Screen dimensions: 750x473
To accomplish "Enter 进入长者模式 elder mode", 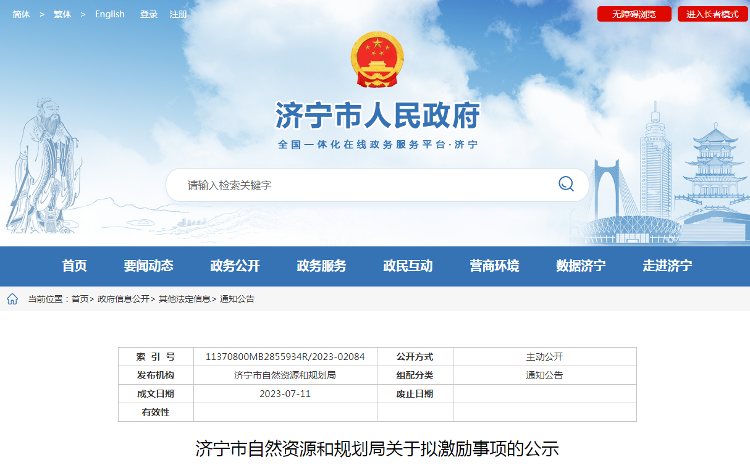I will click(712, 14).
